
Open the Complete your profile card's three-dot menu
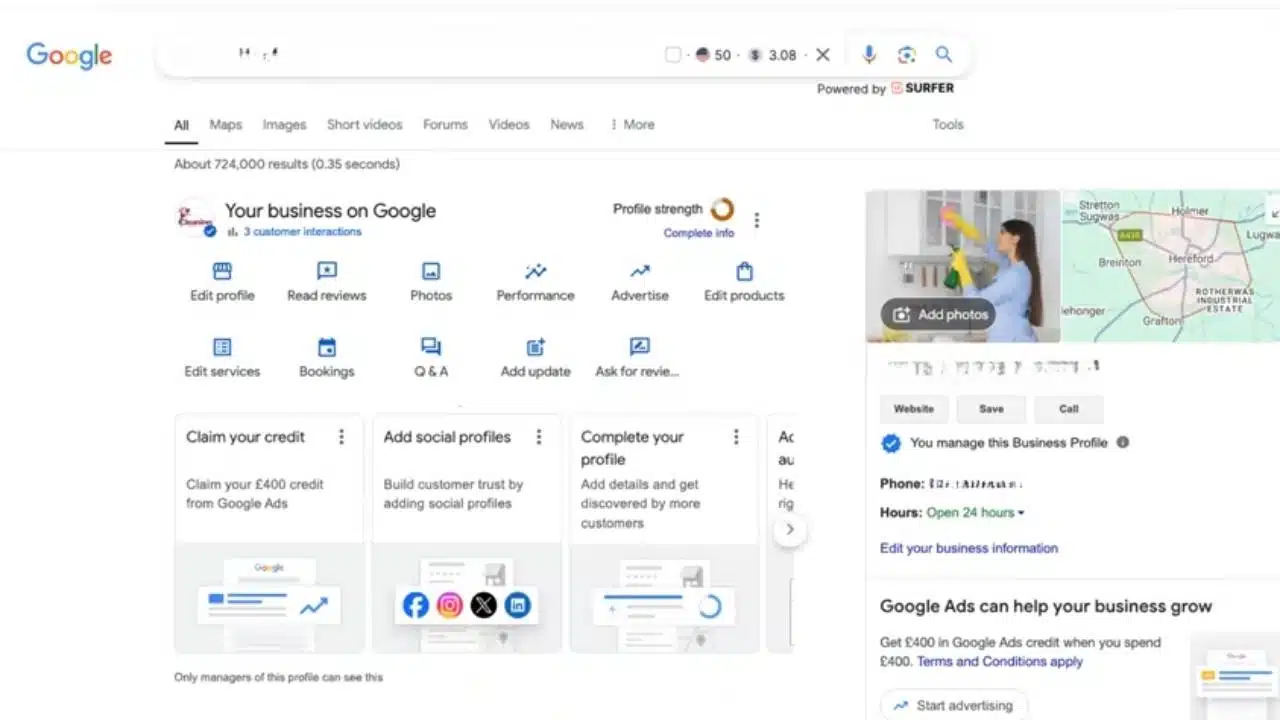tap(736, 437)
